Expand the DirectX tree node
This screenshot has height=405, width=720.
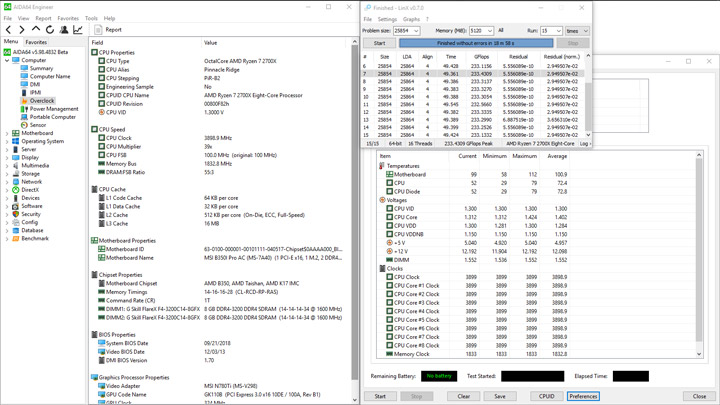click(7, 190)
